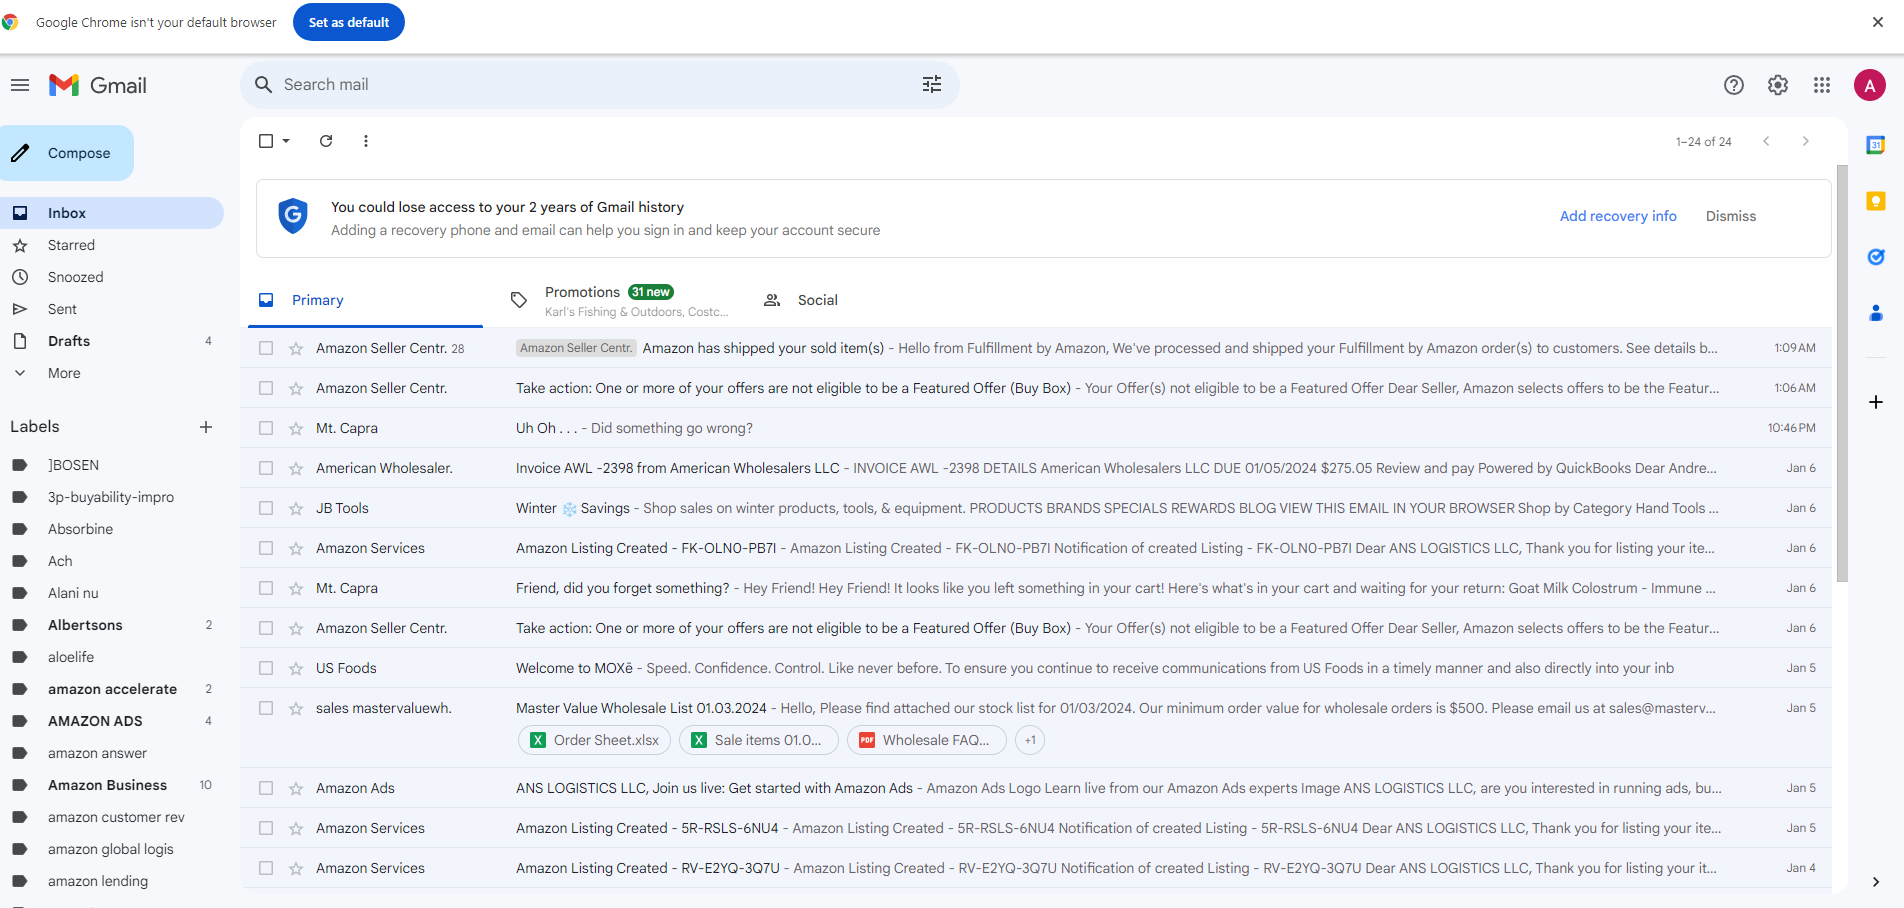Star the US Foods email

pos(296,668)
